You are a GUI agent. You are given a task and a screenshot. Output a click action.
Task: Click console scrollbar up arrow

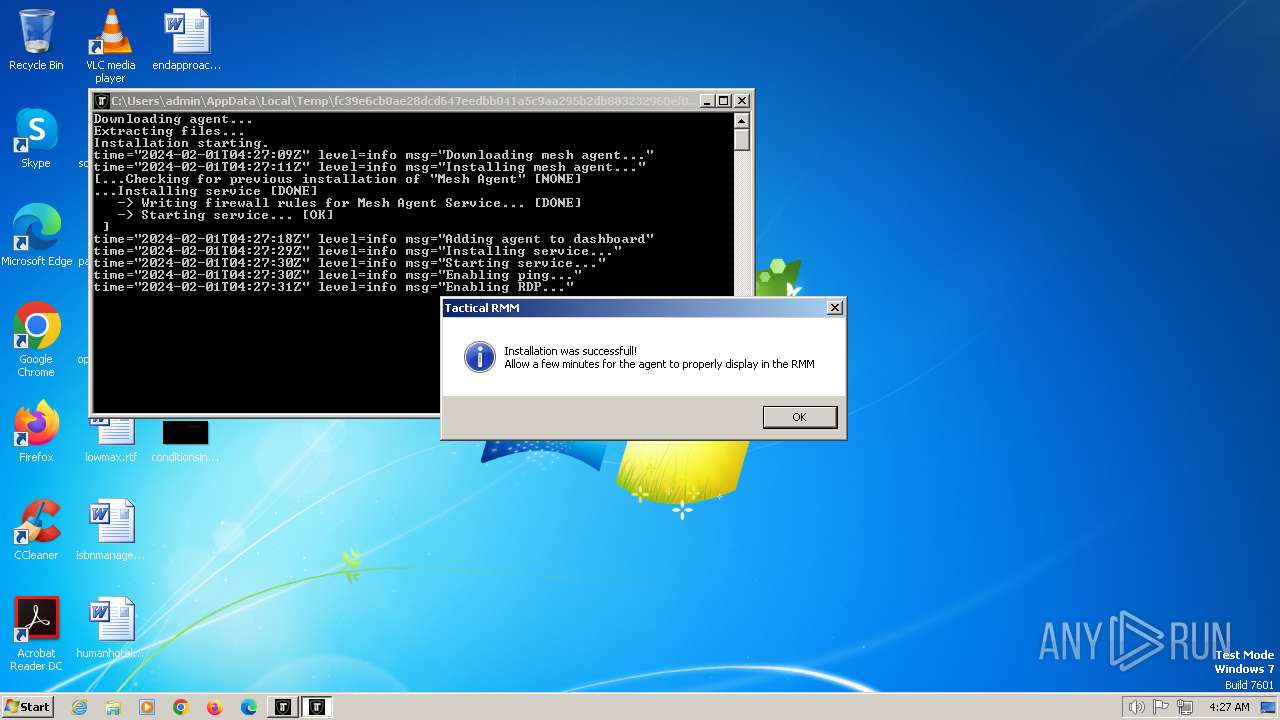pos(741,121)
